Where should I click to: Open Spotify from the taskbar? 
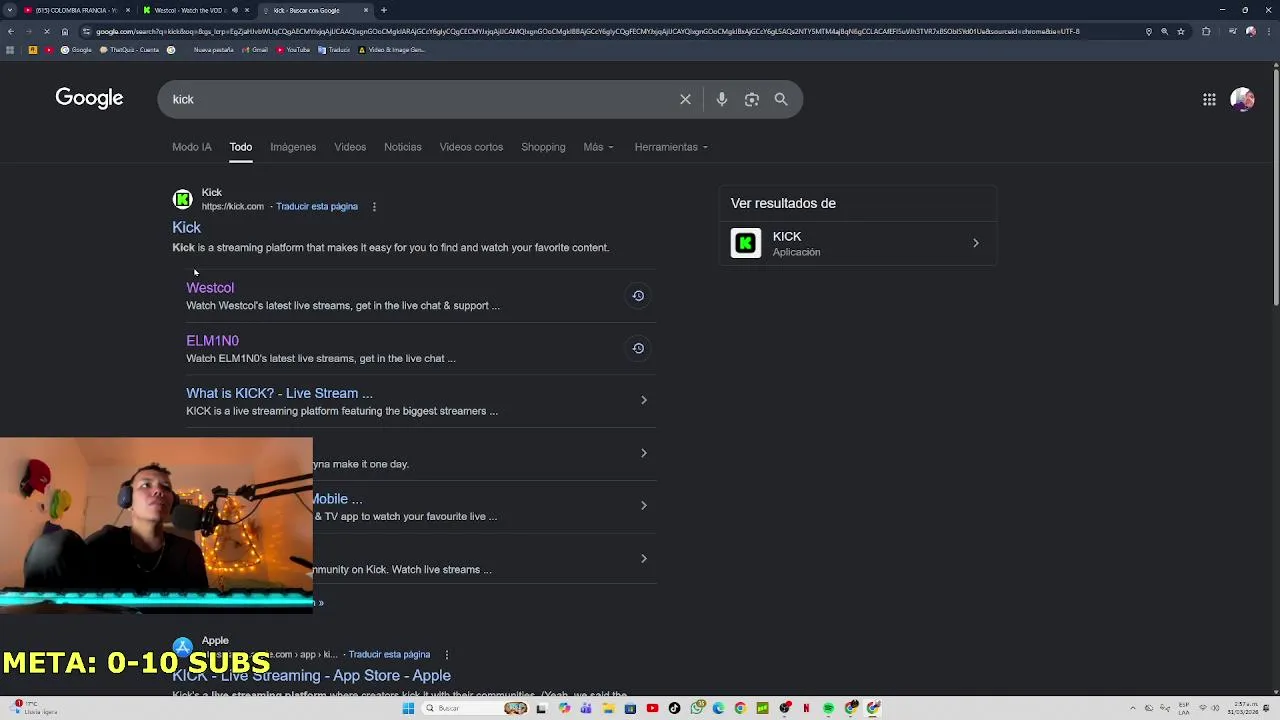tap(828, 708)
